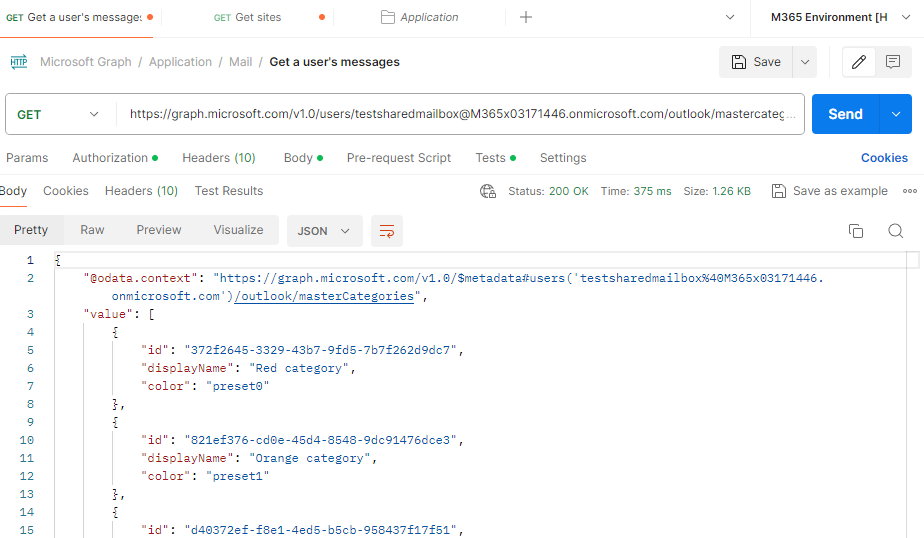
Task: Open the response Cookies tab
Action: [x=66, y=191]
